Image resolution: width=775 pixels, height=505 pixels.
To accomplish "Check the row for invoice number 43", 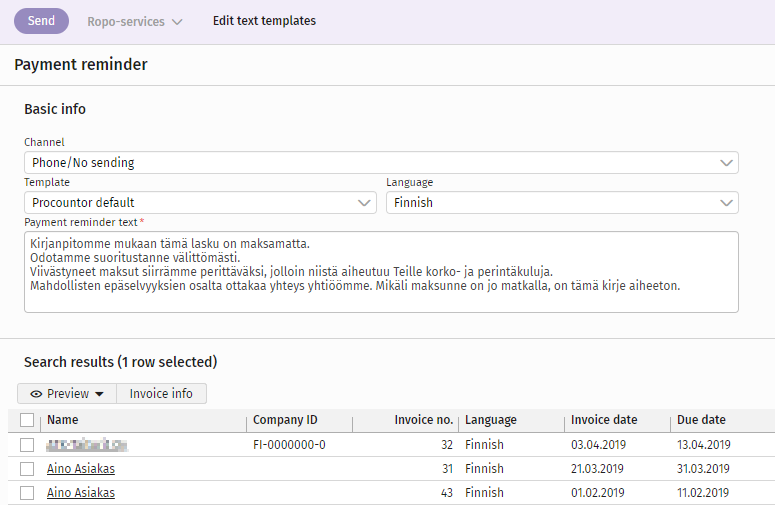I will pos(27,493).
